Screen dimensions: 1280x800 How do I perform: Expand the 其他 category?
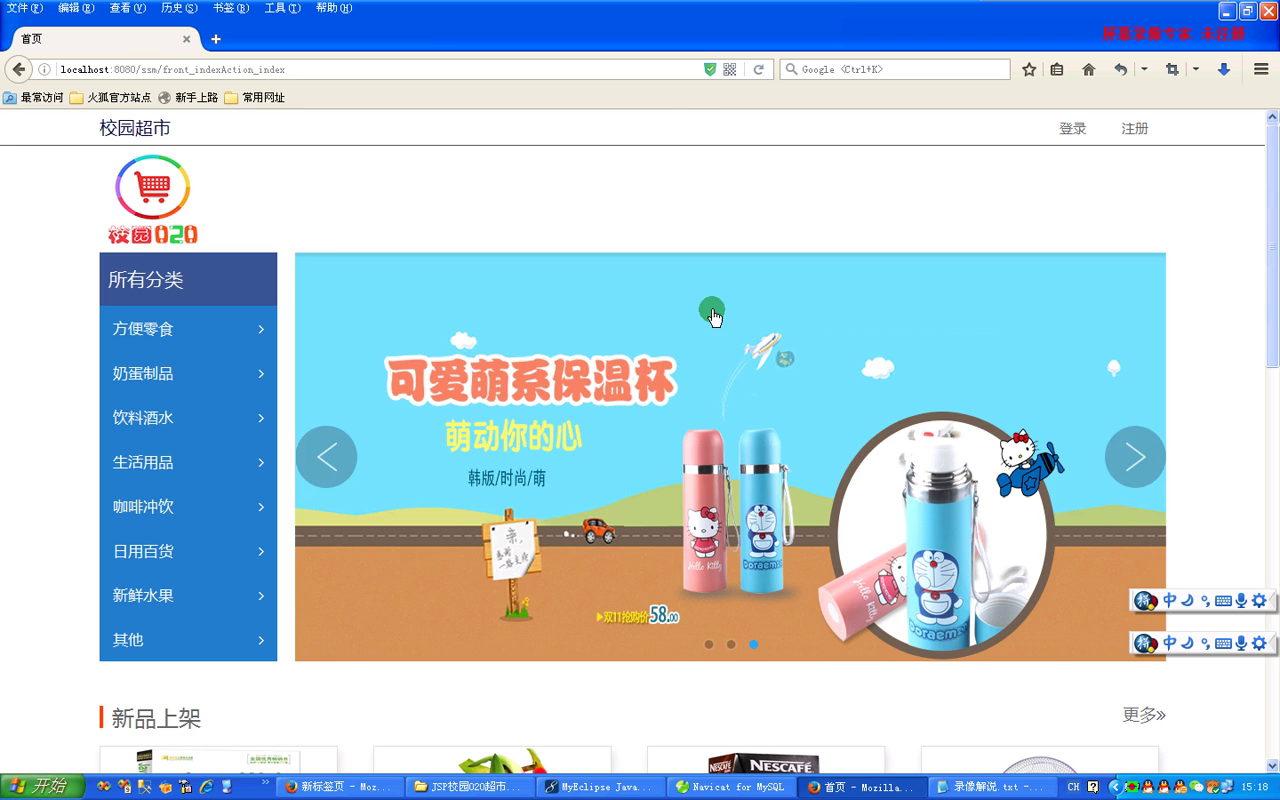(x=188, y=640)
